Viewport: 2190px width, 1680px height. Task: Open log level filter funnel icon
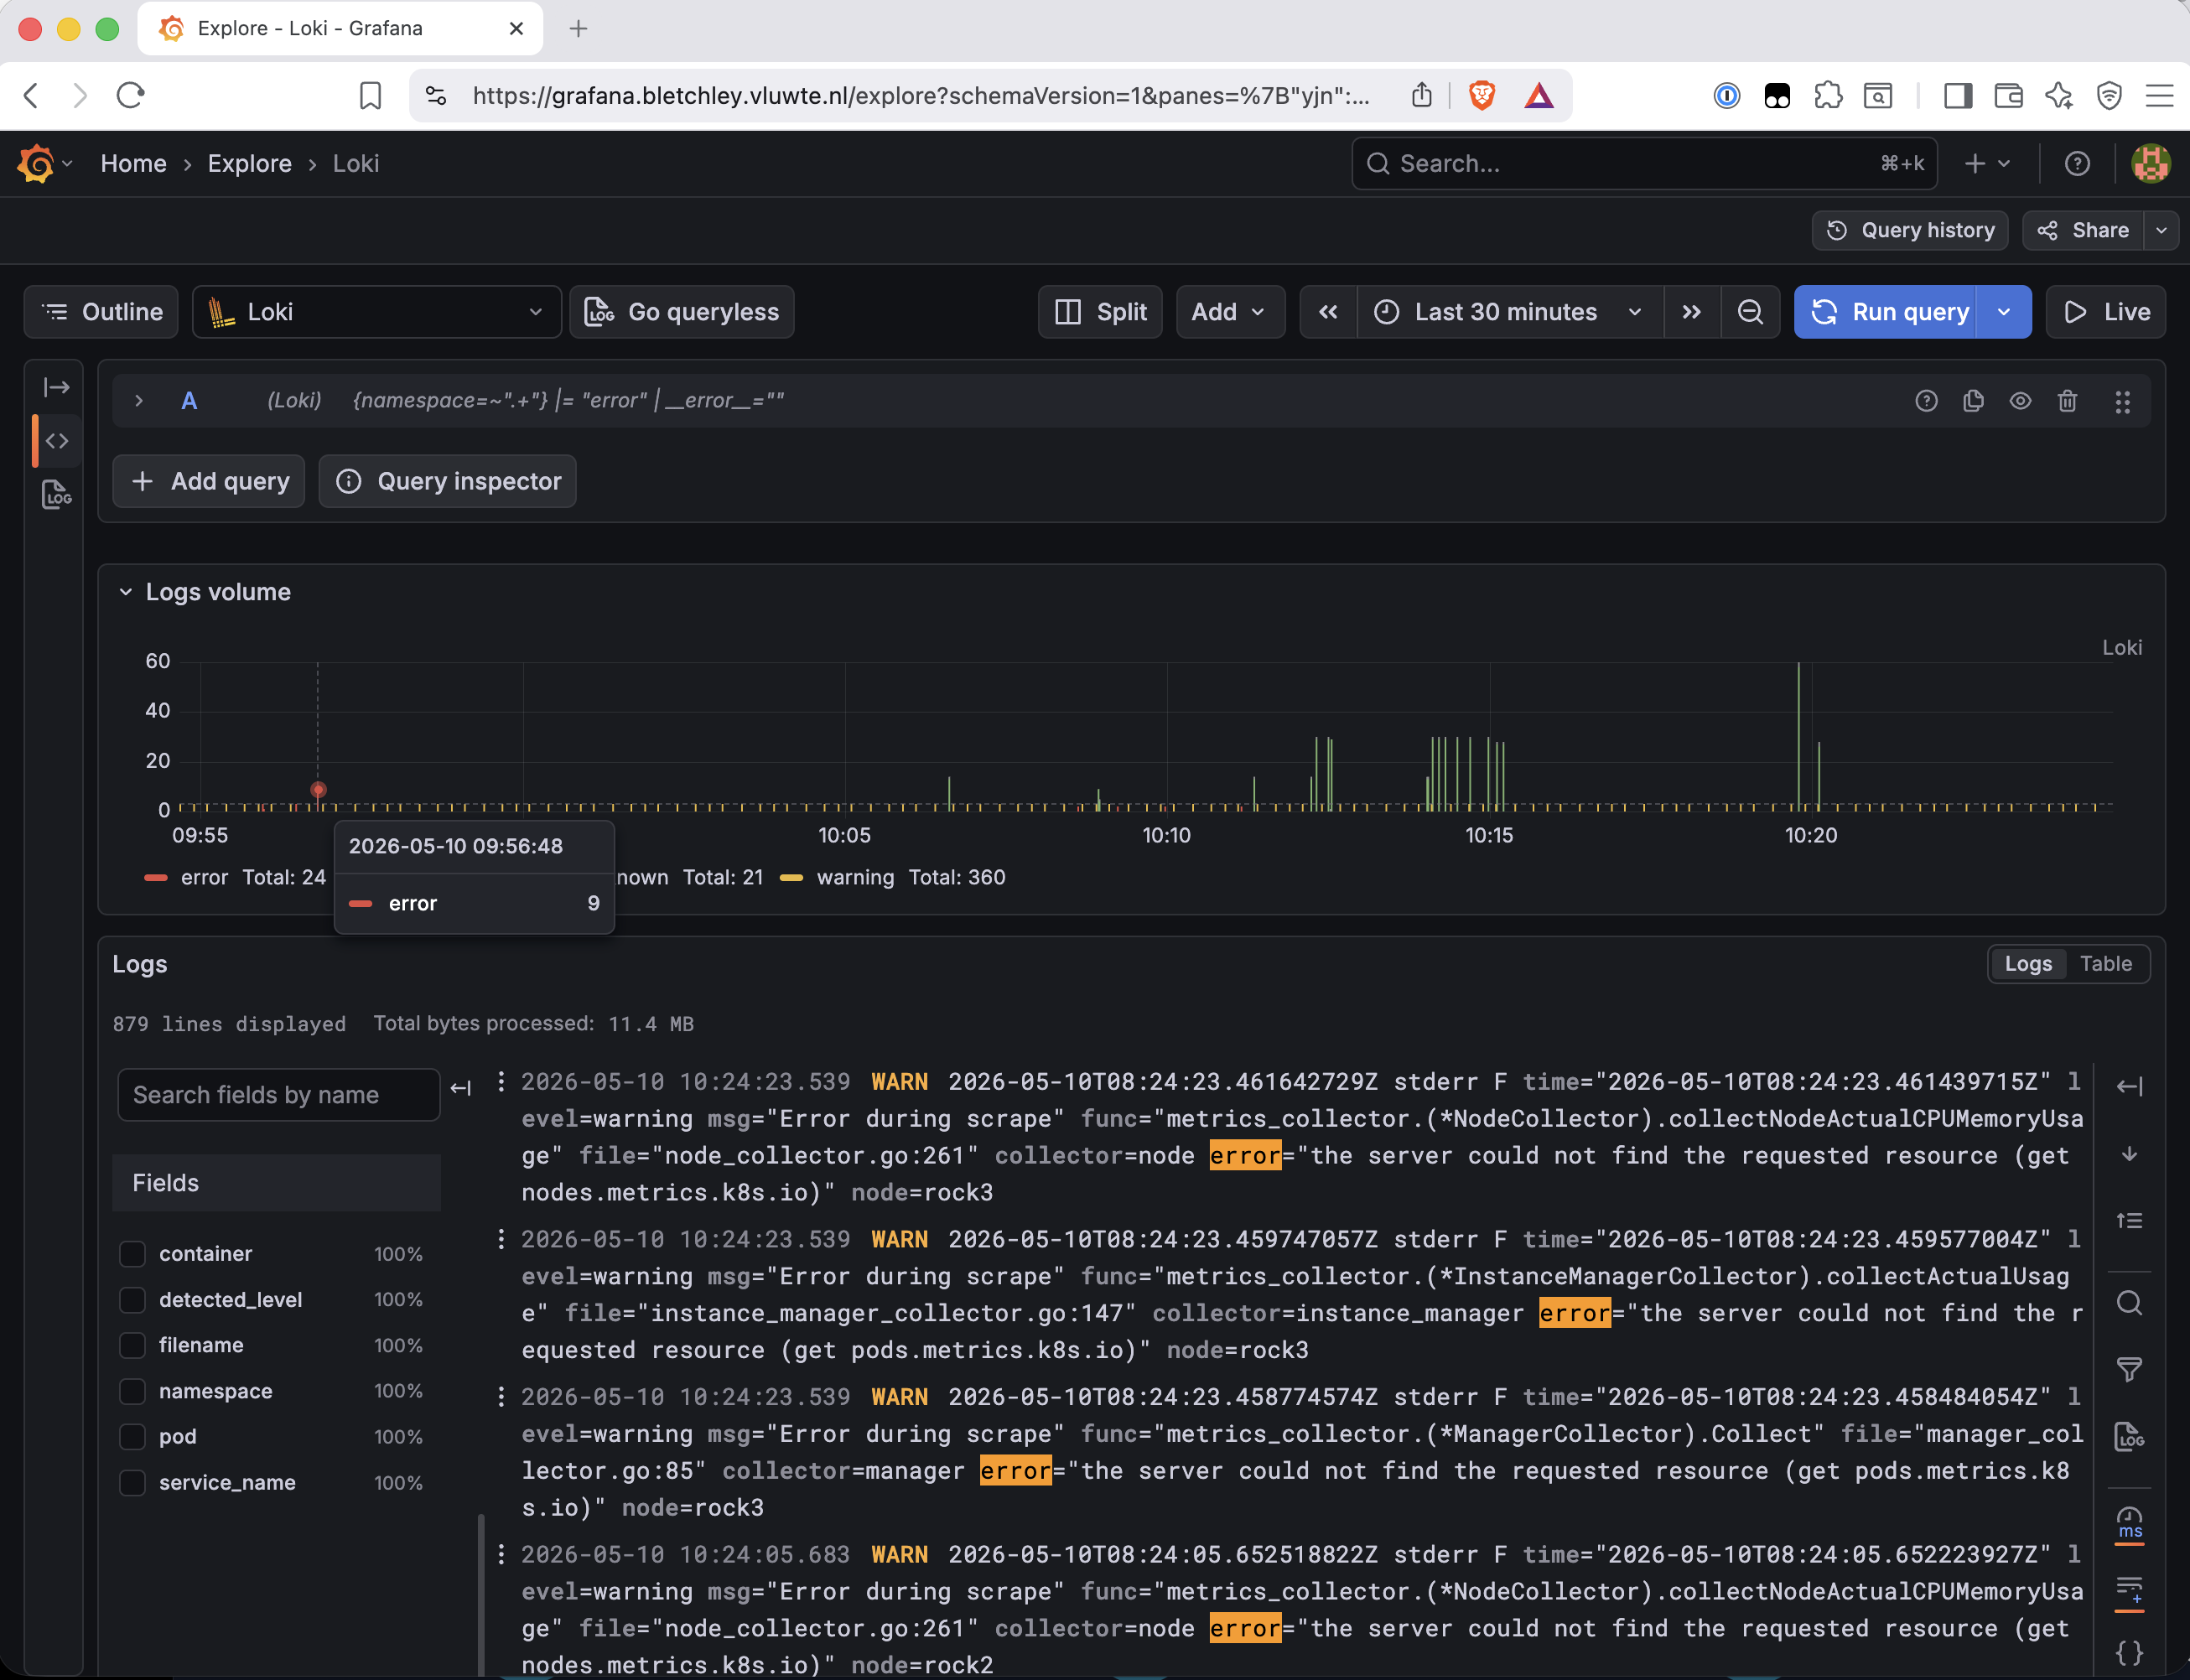(x=2129, y=1369)
